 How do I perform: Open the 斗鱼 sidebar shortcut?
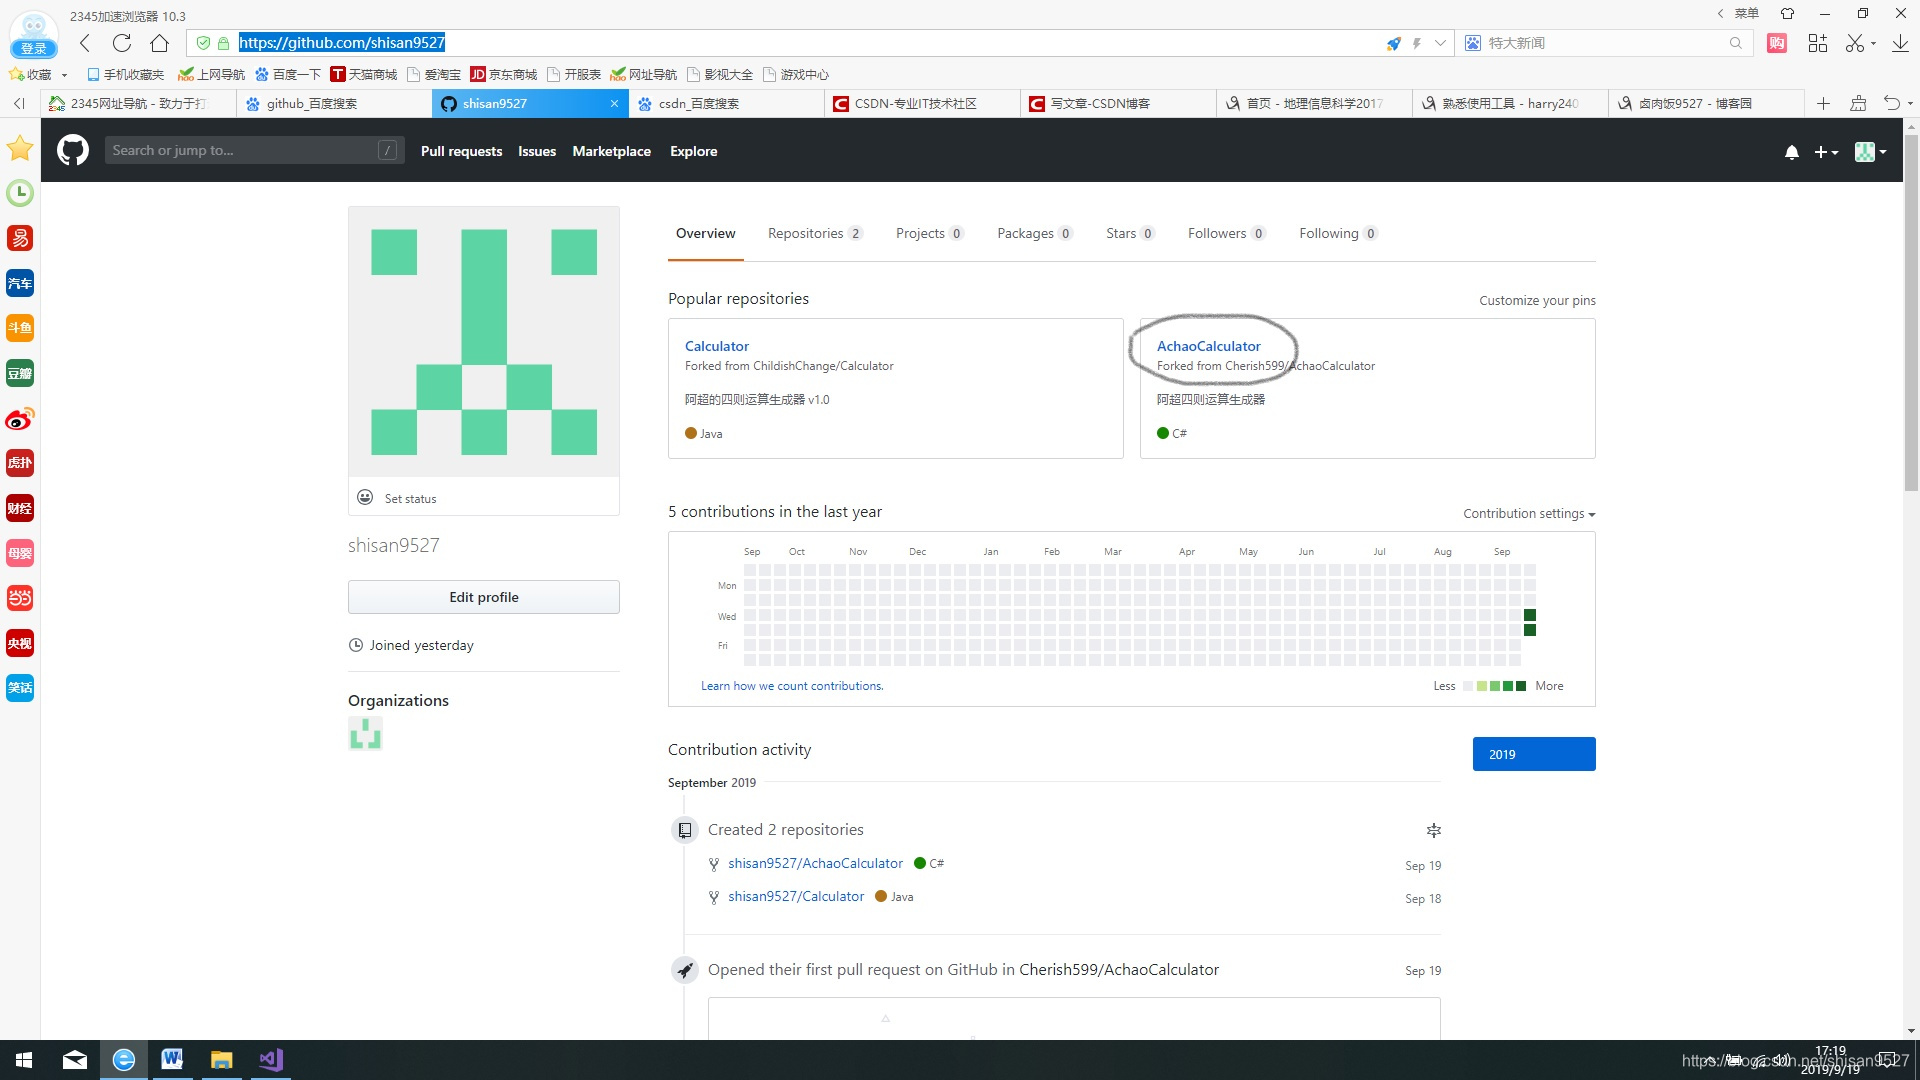(20, 328)
